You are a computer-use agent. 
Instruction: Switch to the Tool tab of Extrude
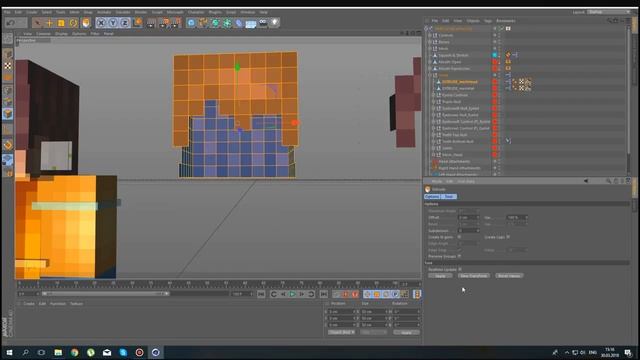(x=449, y=196)
